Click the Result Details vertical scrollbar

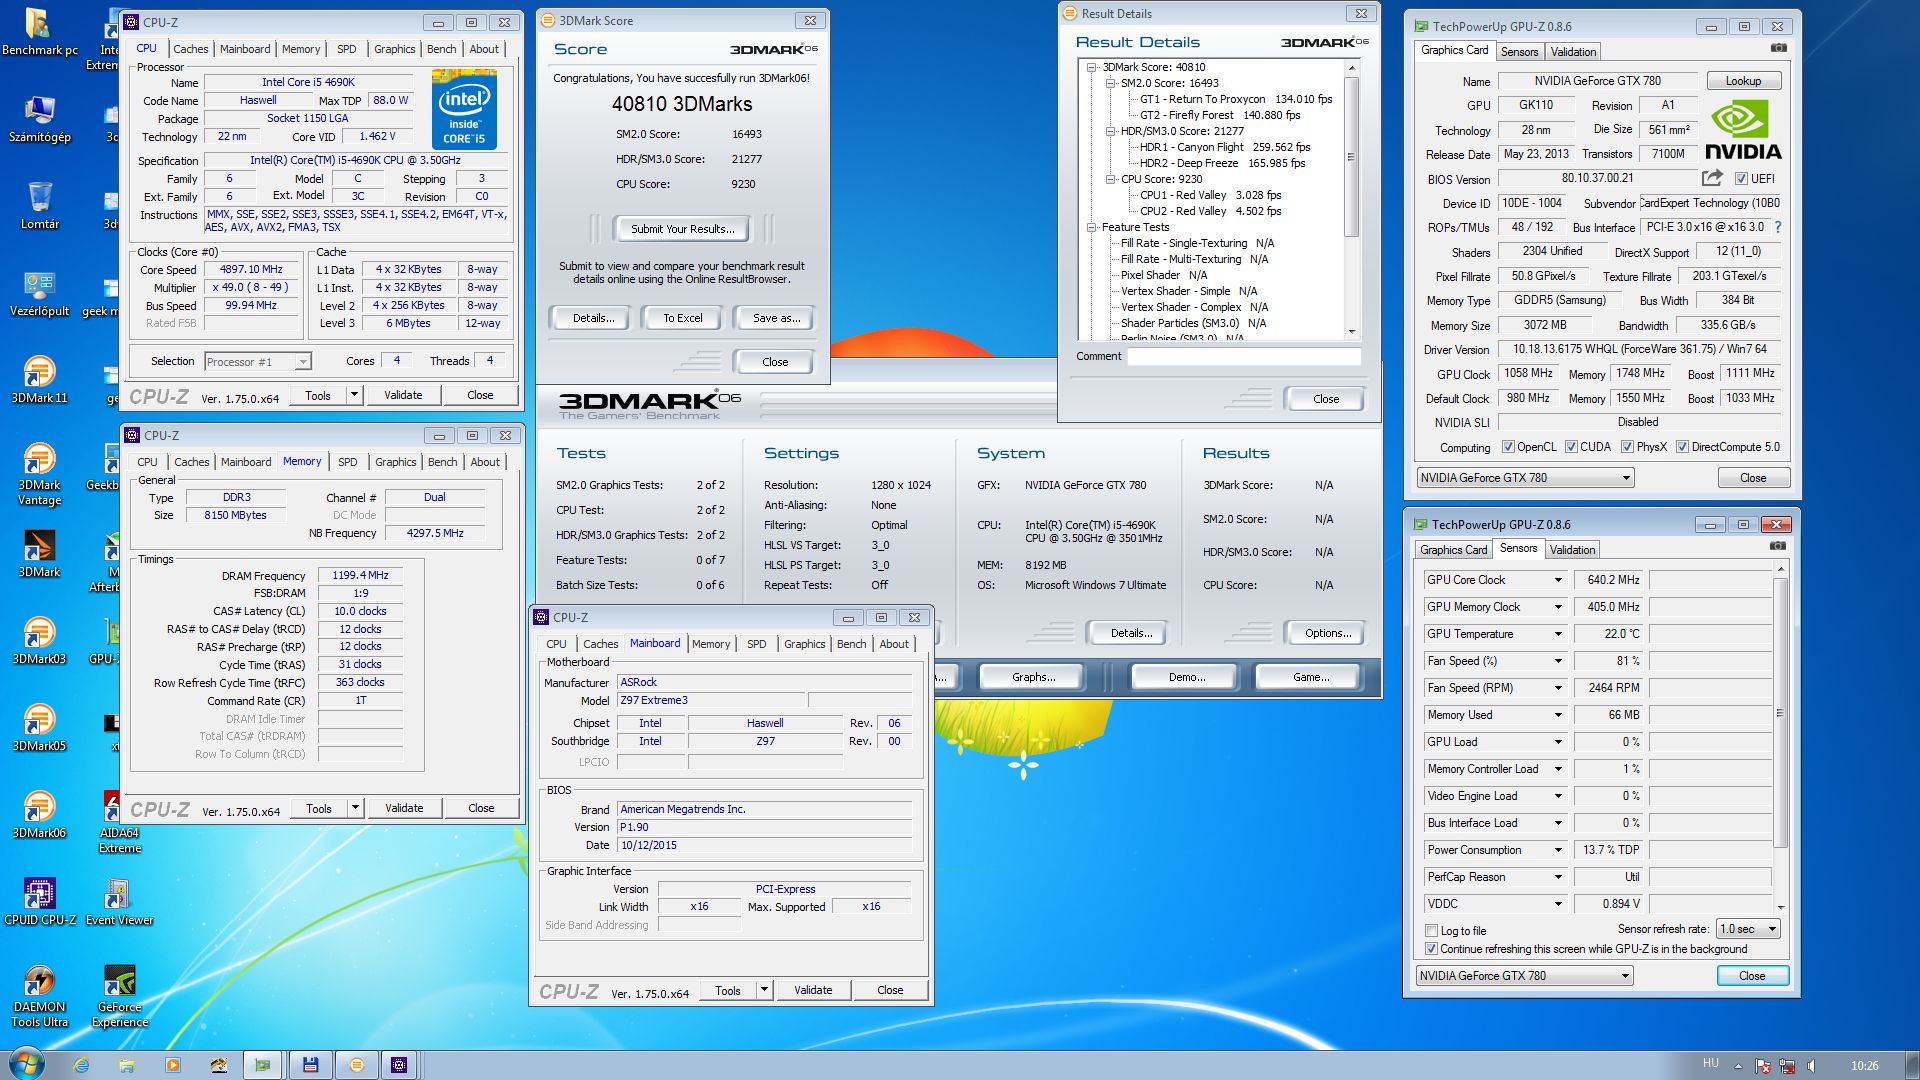(1352, 156)
